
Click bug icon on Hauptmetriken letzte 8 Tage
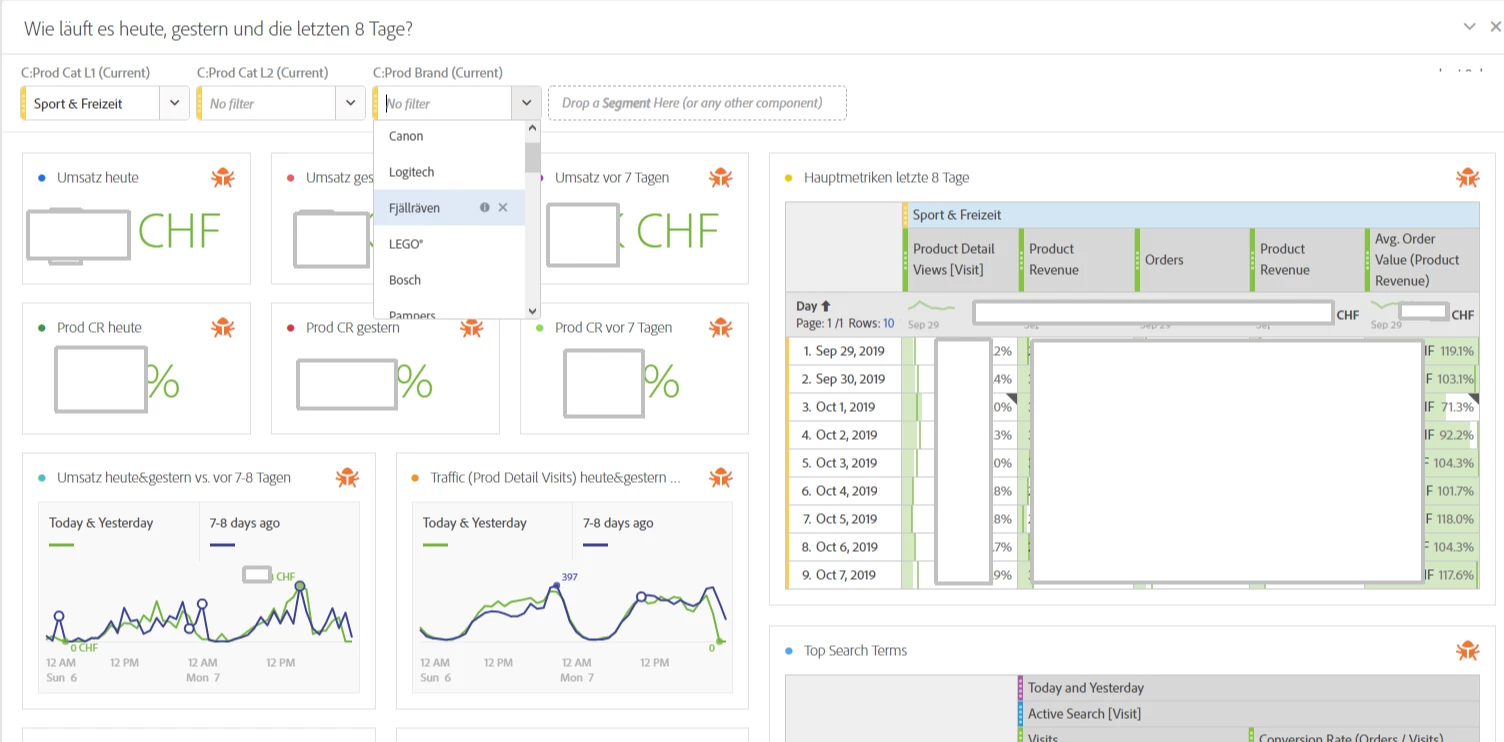[1467, 178]
